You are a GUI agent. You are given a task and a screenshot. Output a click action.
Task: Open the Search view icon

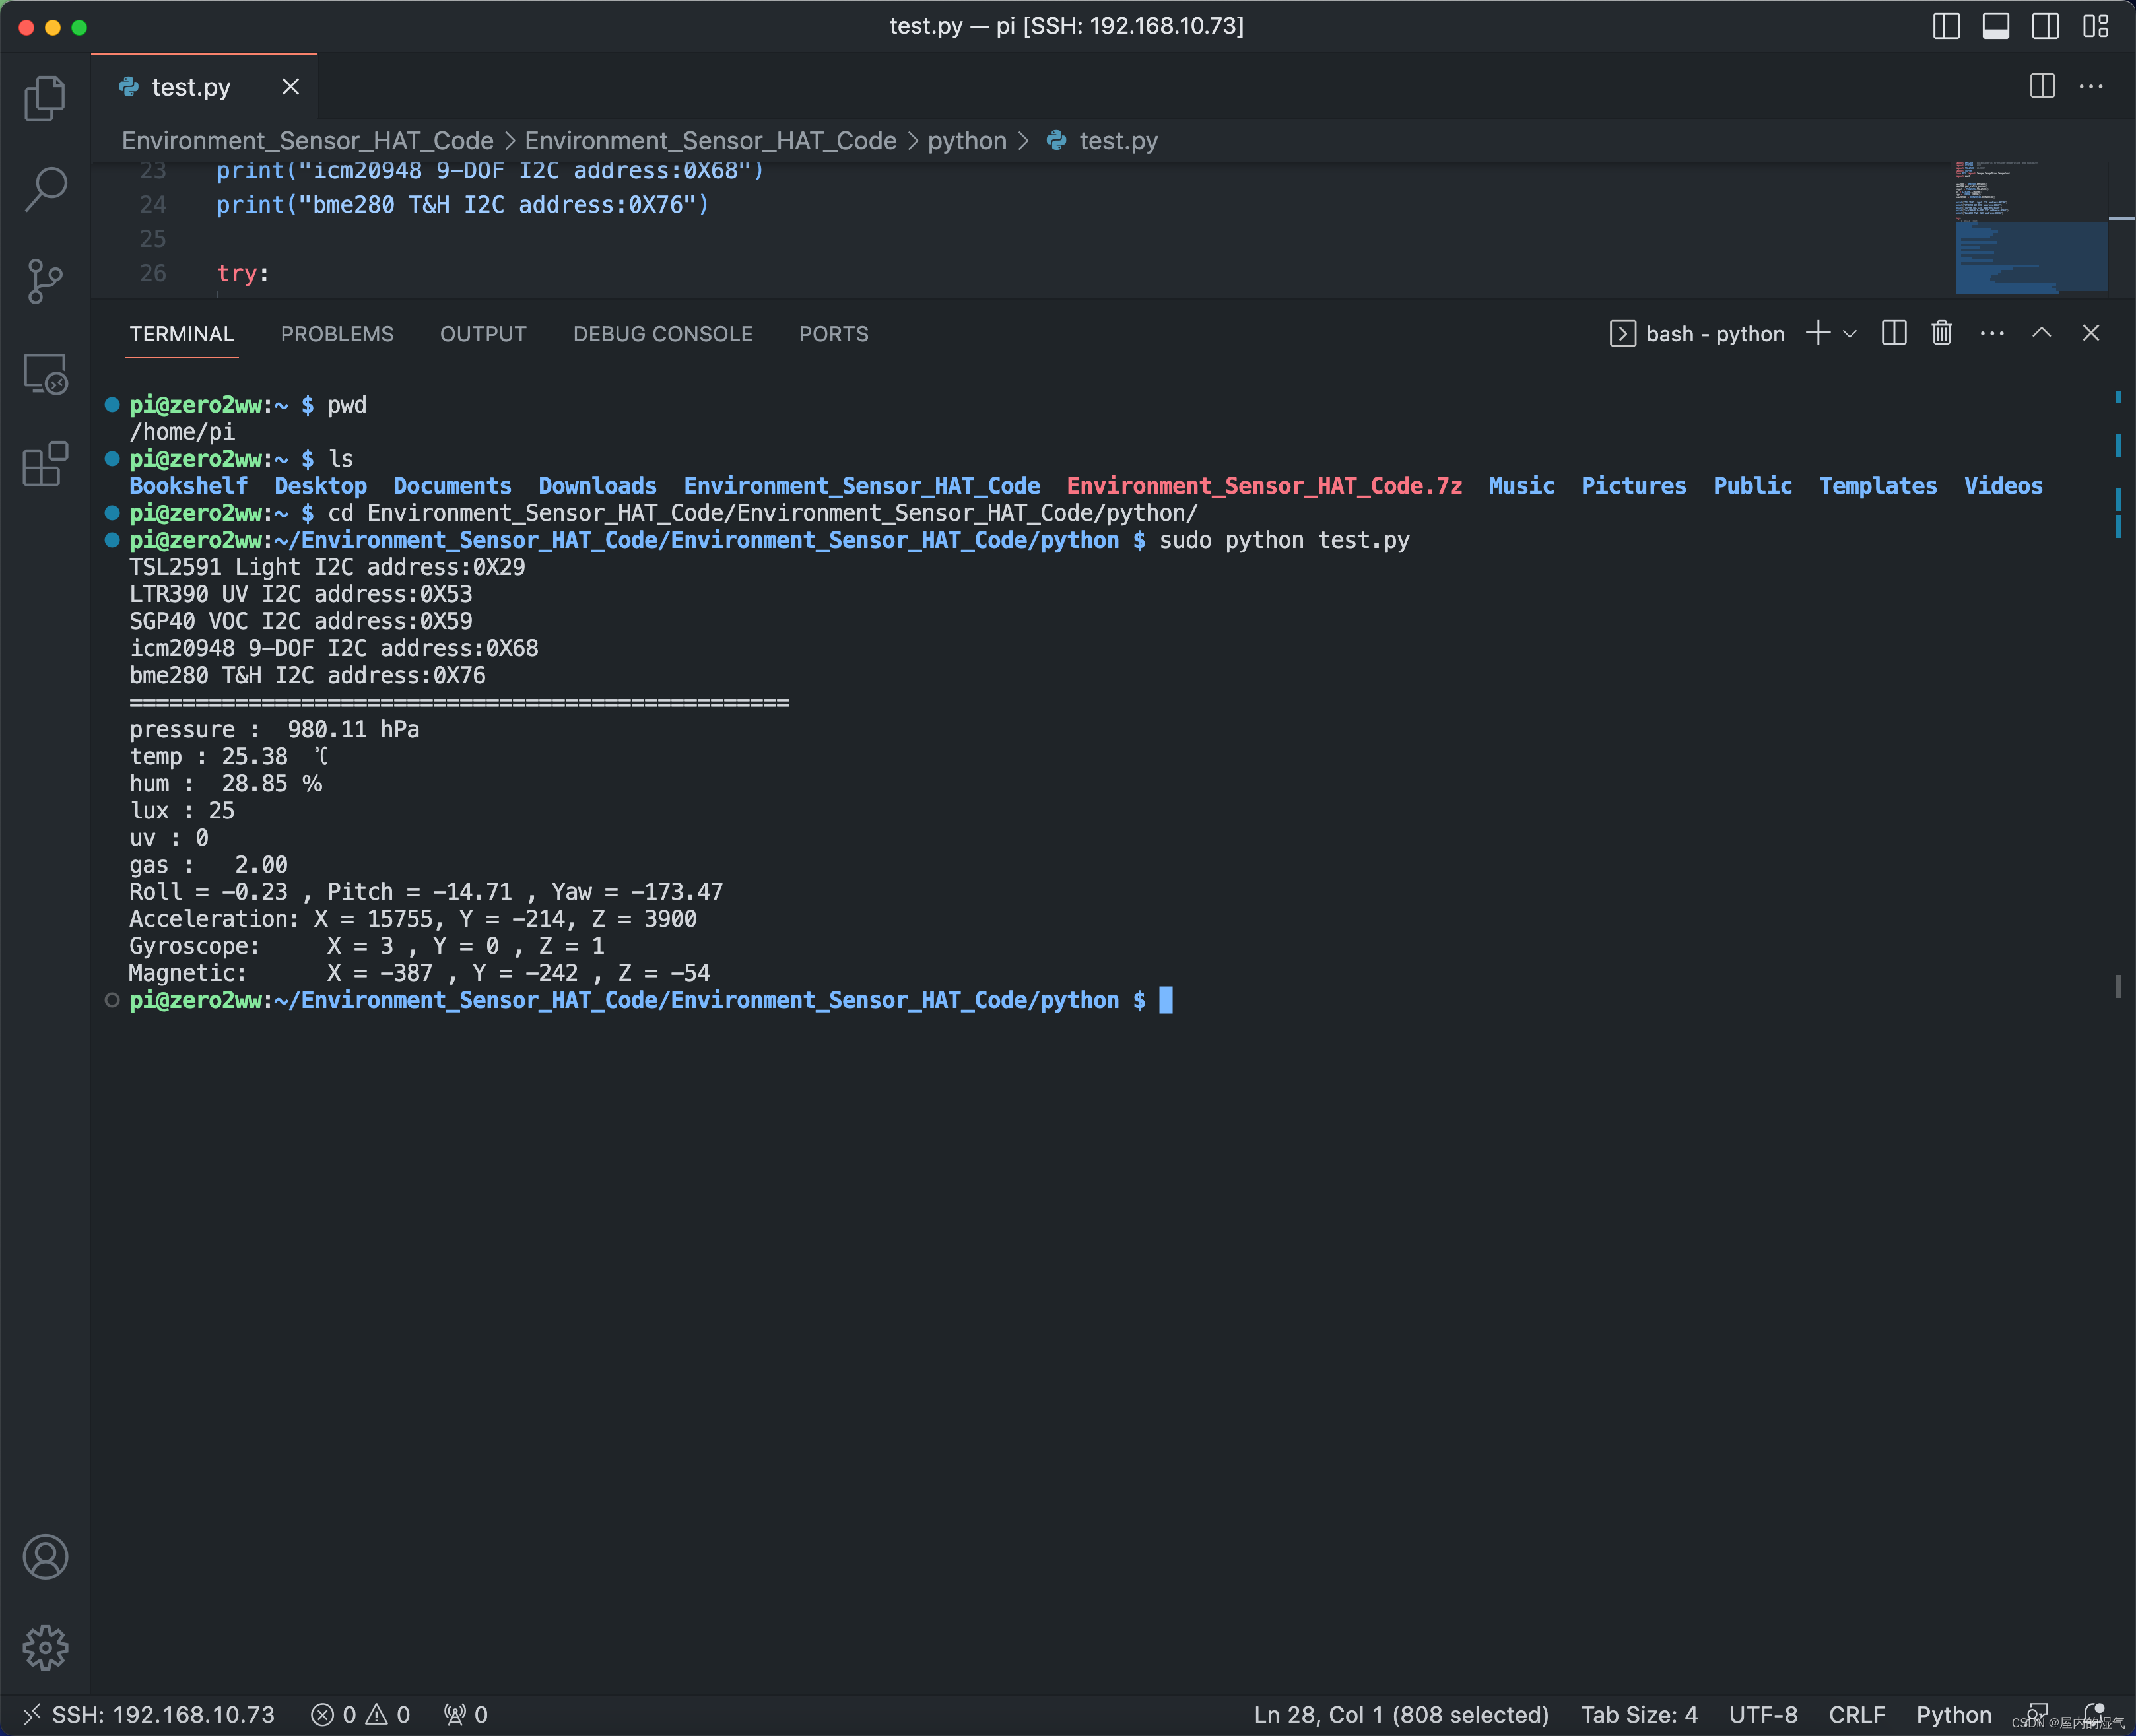pos(45,188)
